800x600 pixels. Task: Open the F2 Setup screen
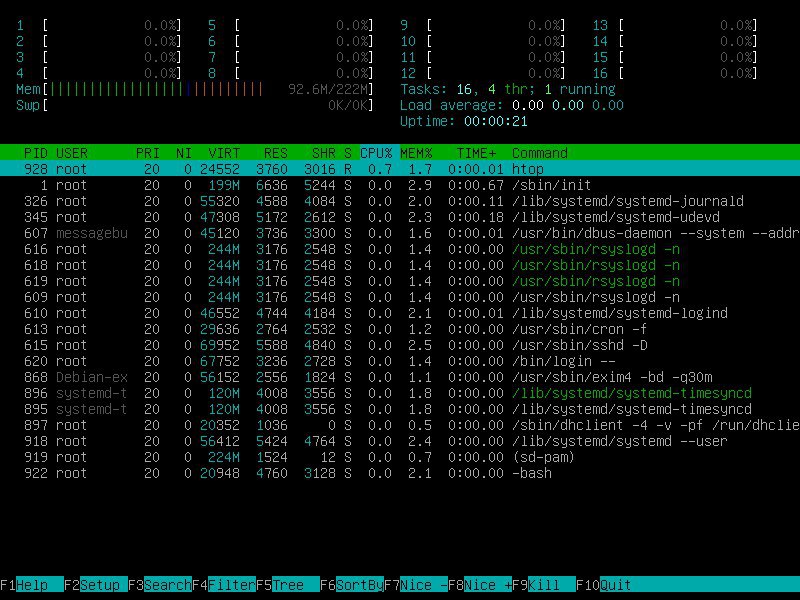pyautogui.click(x=96, y=585)
